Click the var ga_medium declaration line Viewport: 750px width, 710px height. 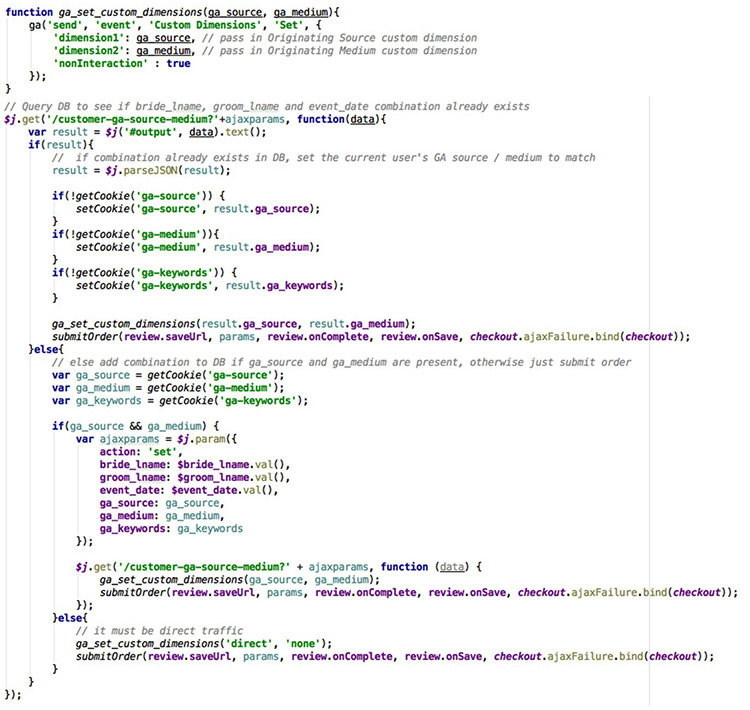(x=168, y=388)
